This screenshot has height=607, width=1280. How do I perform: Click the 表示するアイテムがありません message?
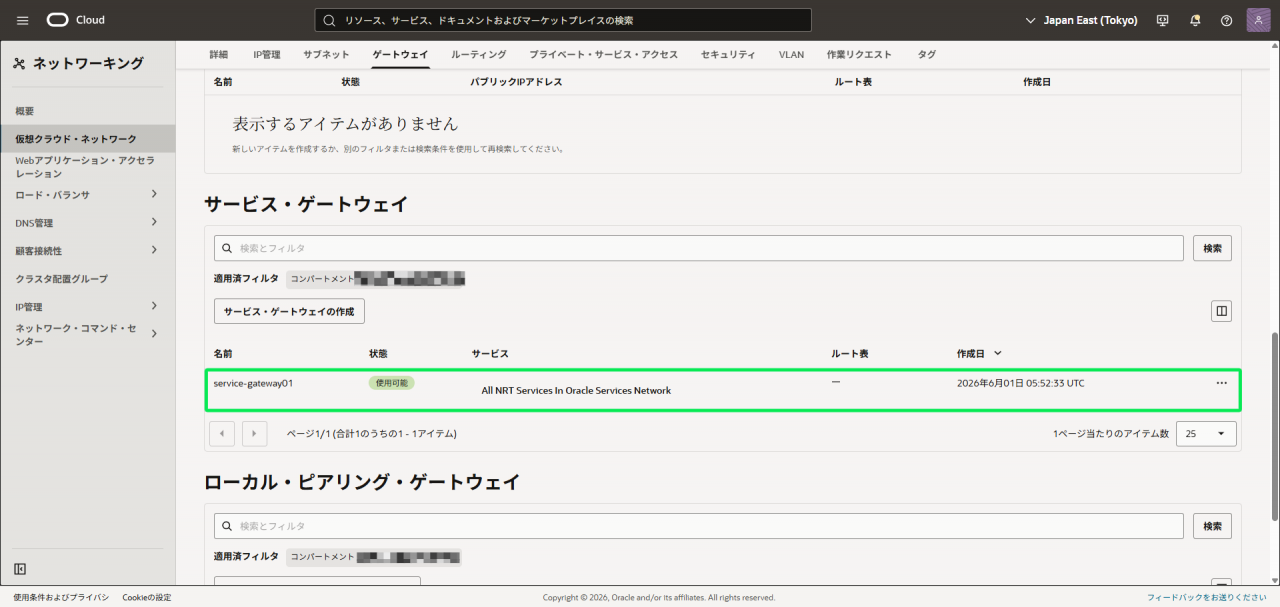(x=345, y=124)
